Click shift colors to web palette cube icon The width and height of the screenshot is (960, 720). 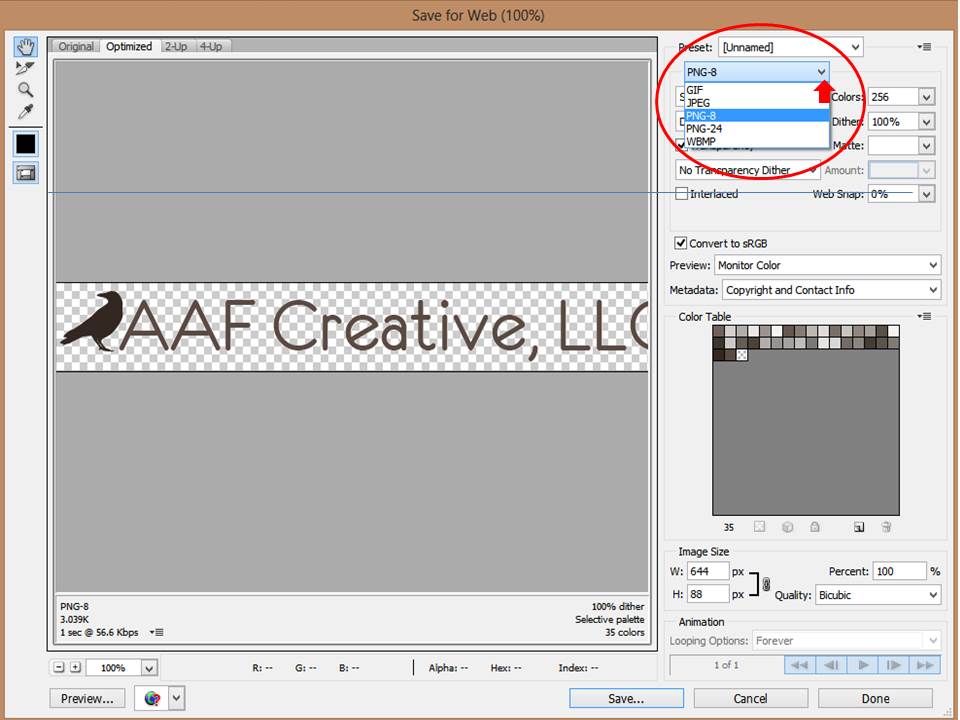(x=787, y=527)
